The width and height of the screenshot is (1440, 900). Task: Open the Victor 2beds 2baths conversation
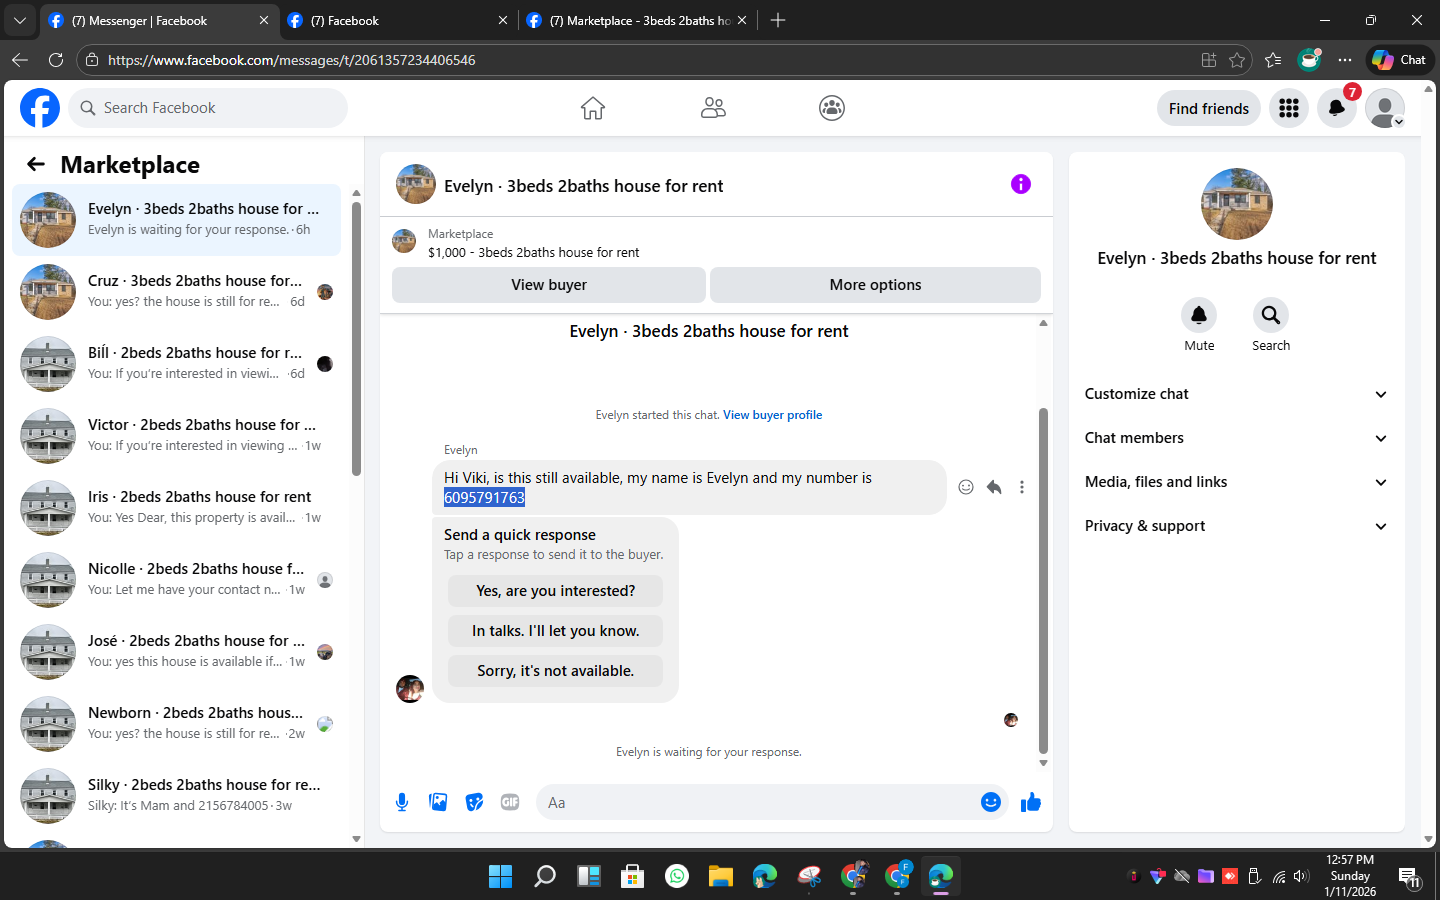tap(176, 436)
